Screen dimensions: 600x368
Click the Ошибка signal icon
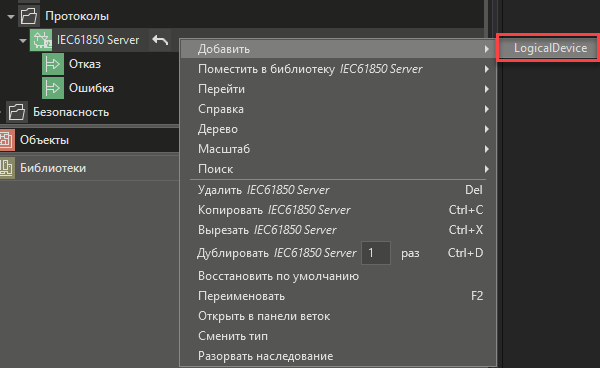coord(53,88)
